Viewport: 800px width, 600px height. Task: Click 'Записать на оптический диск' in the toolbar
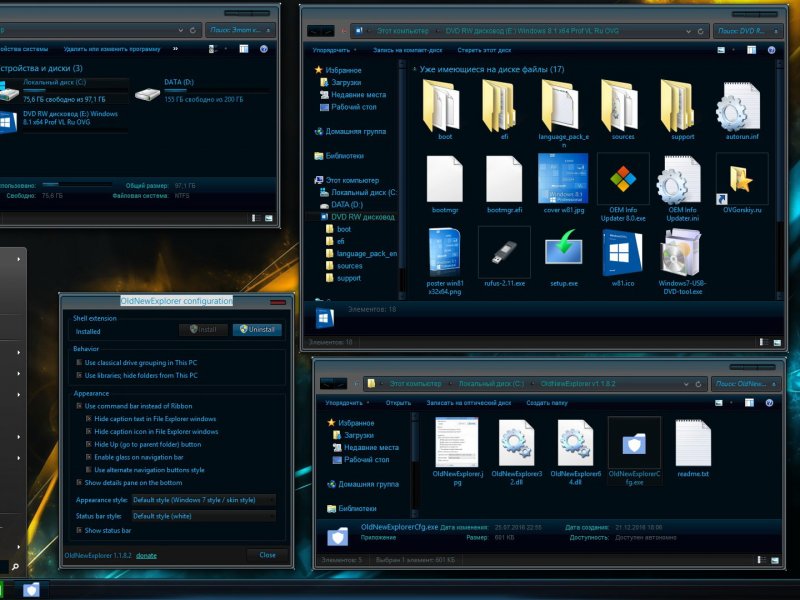468,403
